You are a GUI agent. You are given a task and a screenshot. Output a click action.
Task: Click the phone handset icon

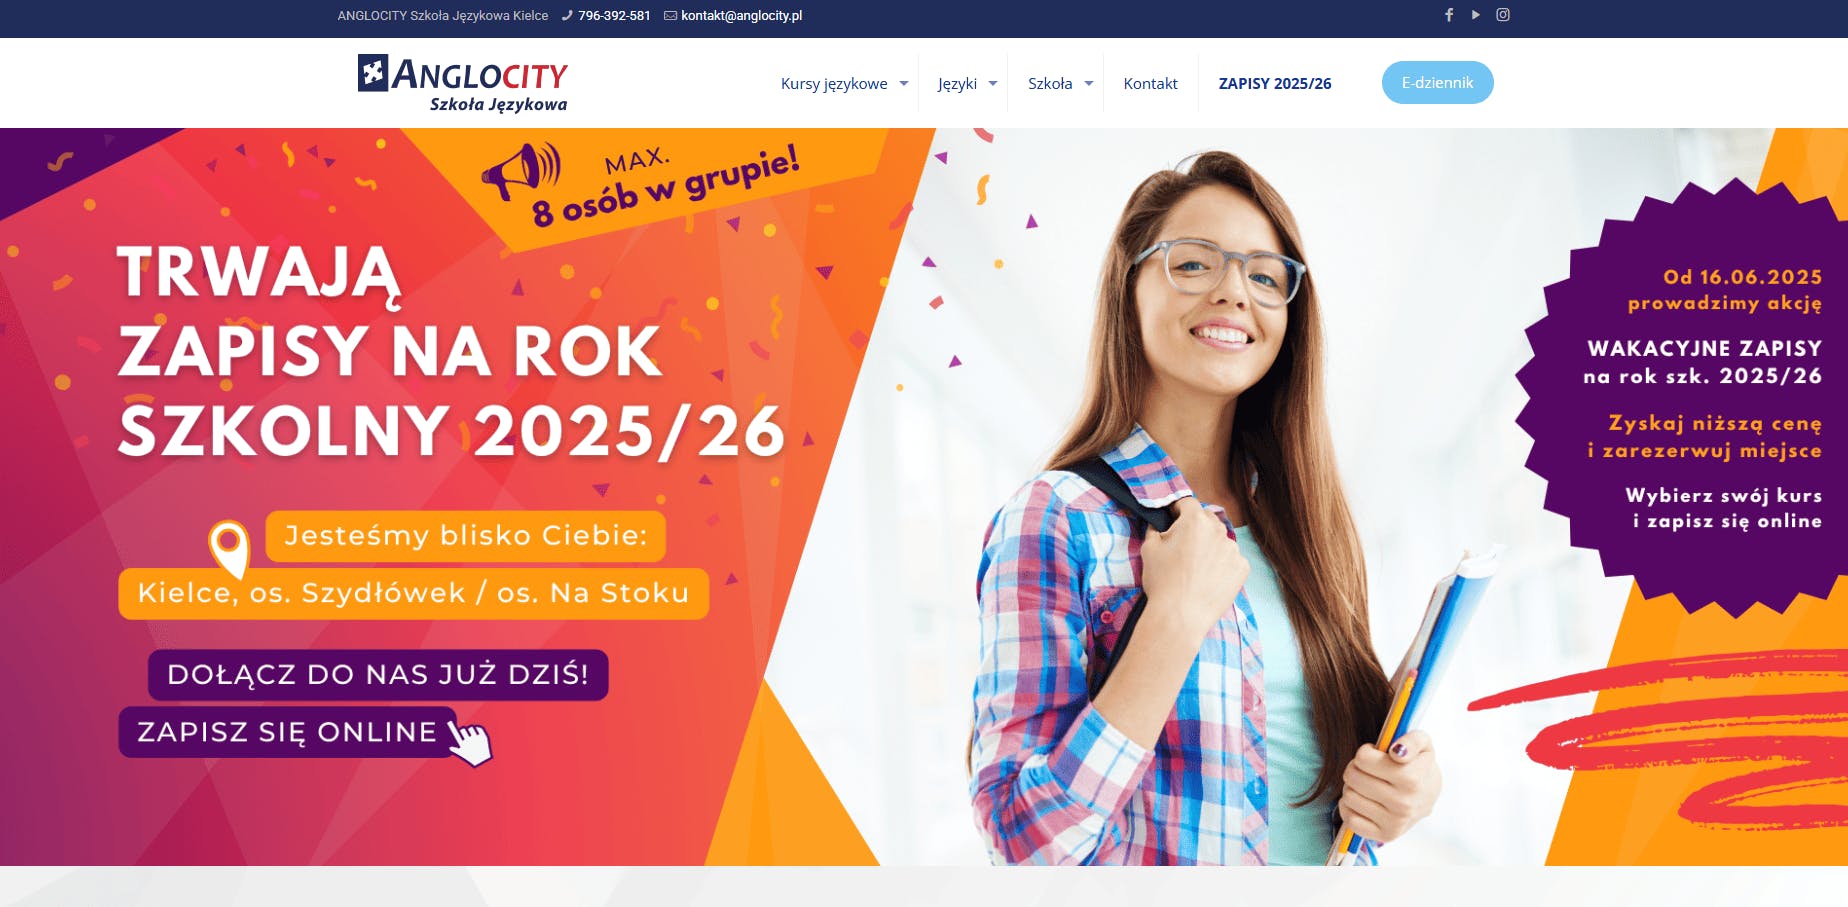tap(567, 15)
